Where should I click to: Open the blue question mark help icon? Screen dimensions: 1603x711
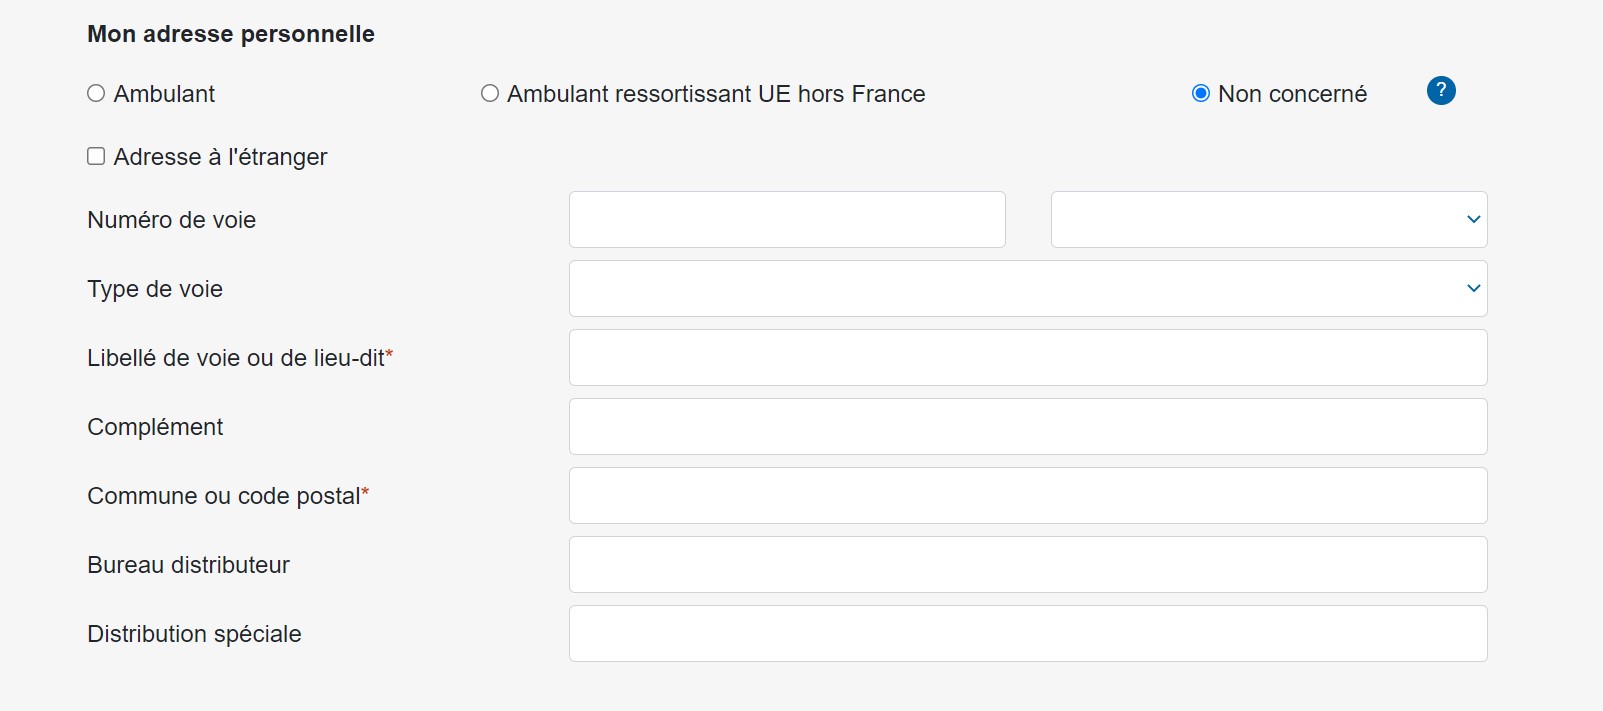[x=1440, y=91]
